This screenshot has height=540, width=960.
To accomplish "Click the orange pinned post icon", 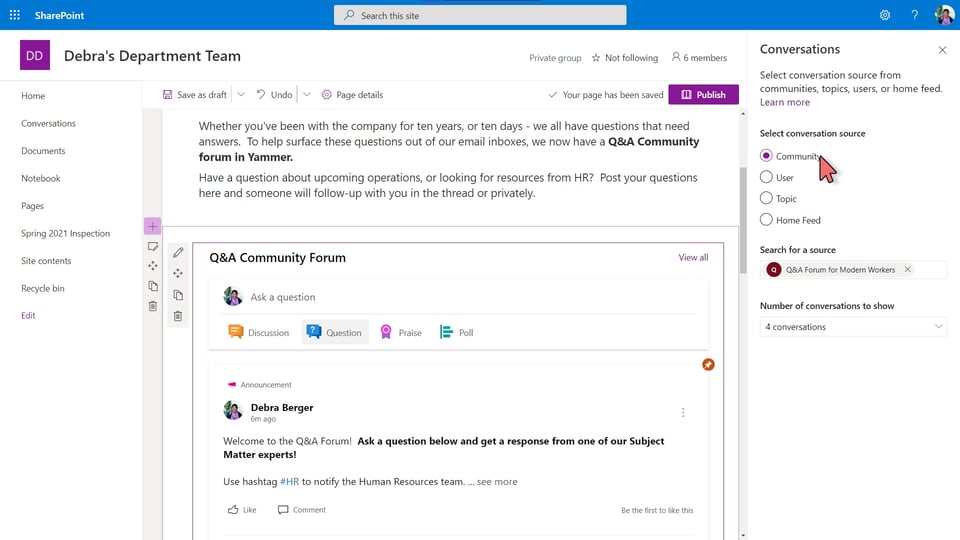I will [x=708, y=364].
